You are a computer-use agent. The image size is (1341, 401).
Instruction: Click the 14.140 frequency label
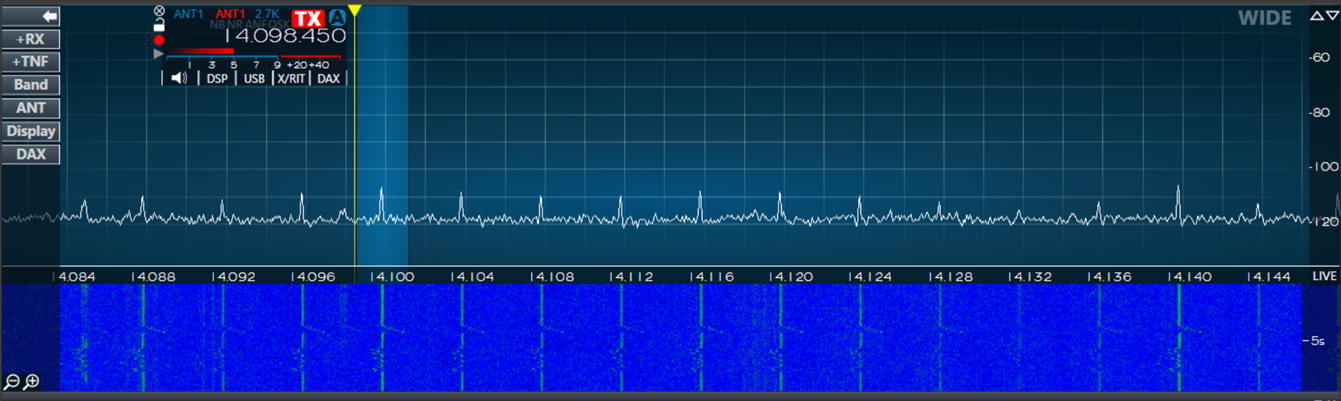[1190, 276]
